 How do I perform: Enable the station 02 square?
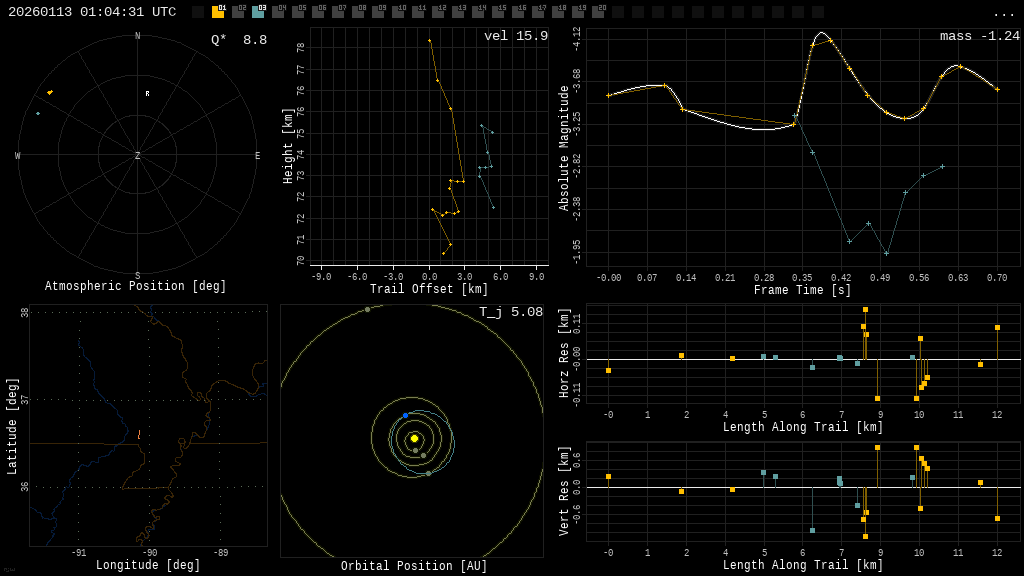pyautogui.click(x=238, y=12)
